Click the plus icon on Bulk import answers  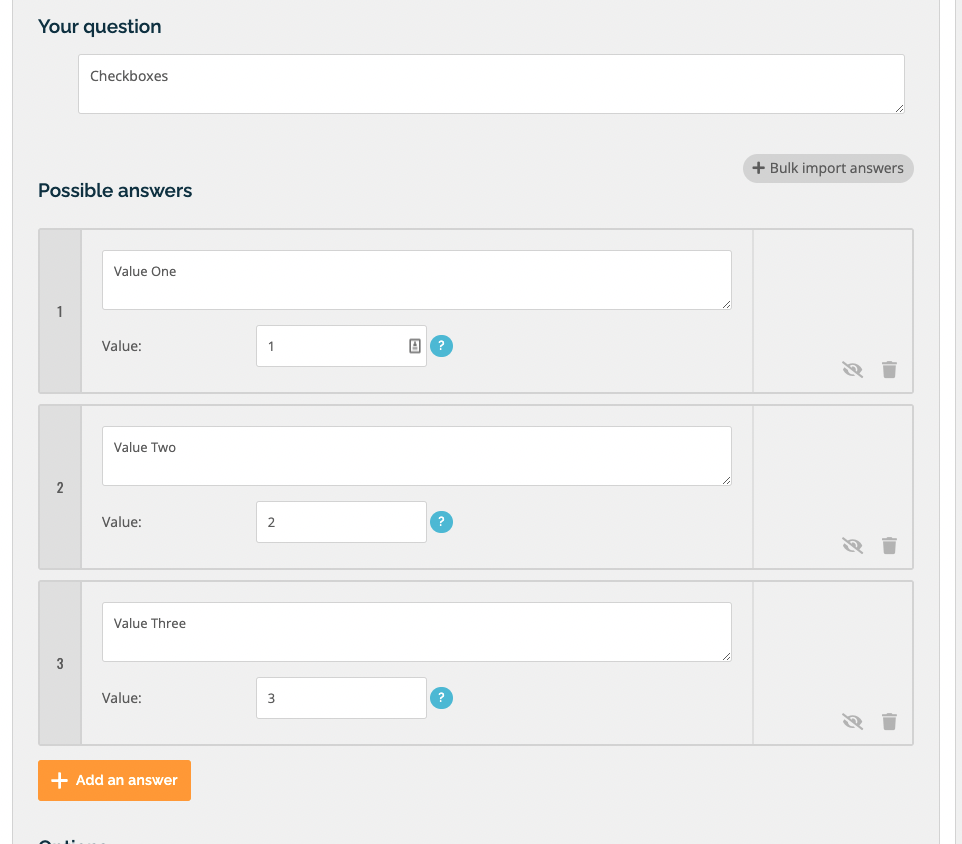point(757,168)
